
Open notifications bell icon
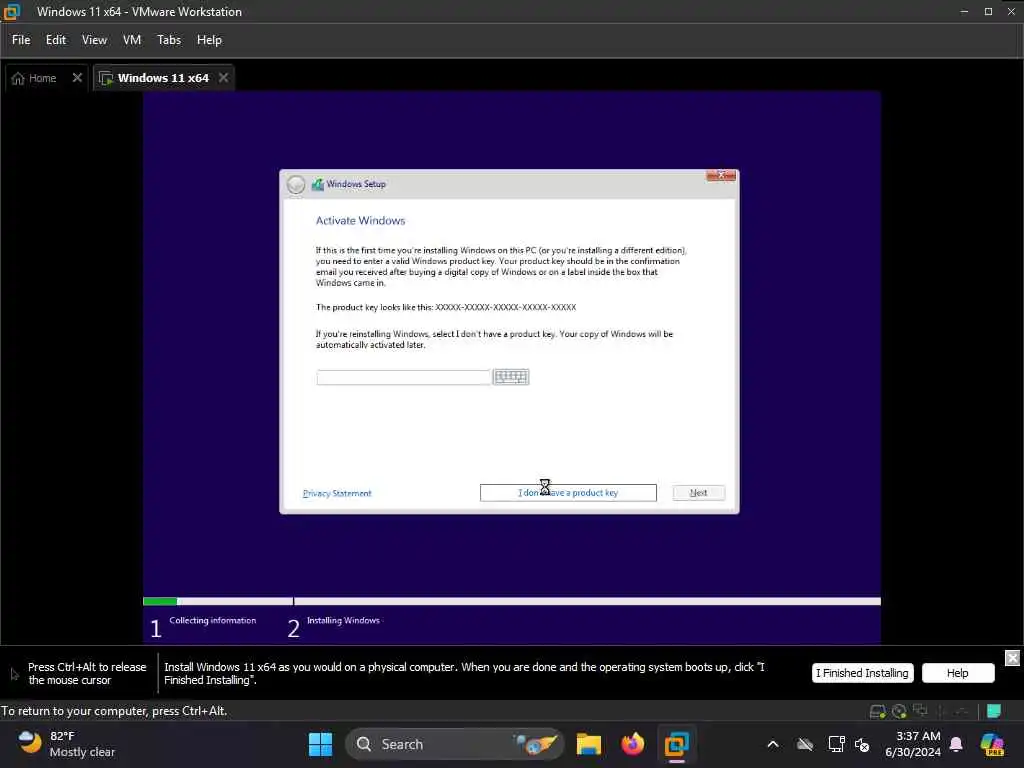956,744
